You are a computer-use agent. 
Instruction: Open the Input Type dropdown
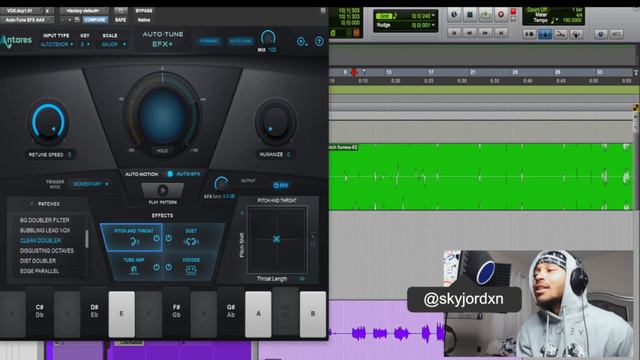[57, 44]
